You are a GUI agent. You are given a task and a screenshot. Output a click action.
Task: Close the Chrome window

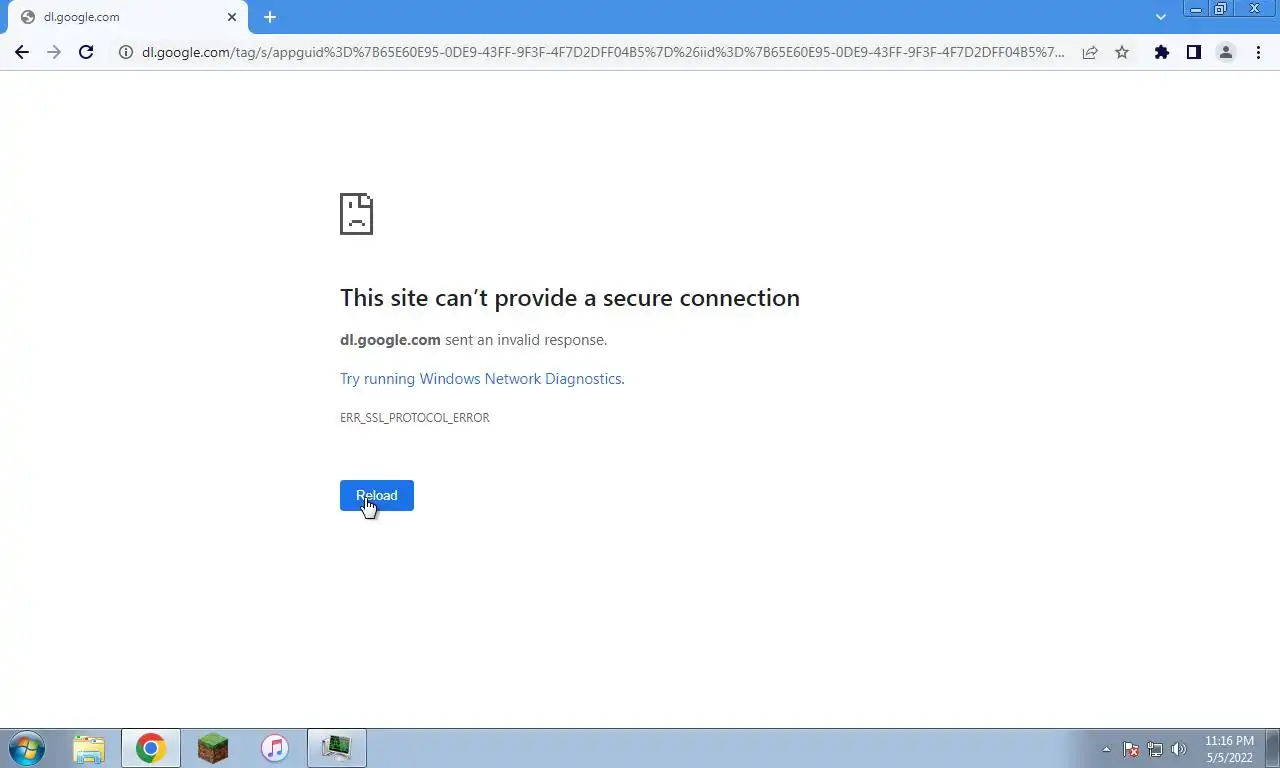(x=1255, y=9)
